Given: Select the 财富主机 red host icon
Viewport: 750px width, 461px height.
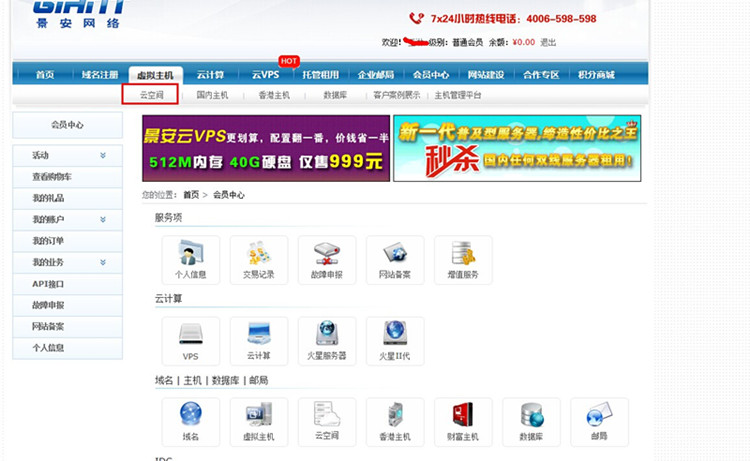Looking at the screenshot, I should [463, 421].
